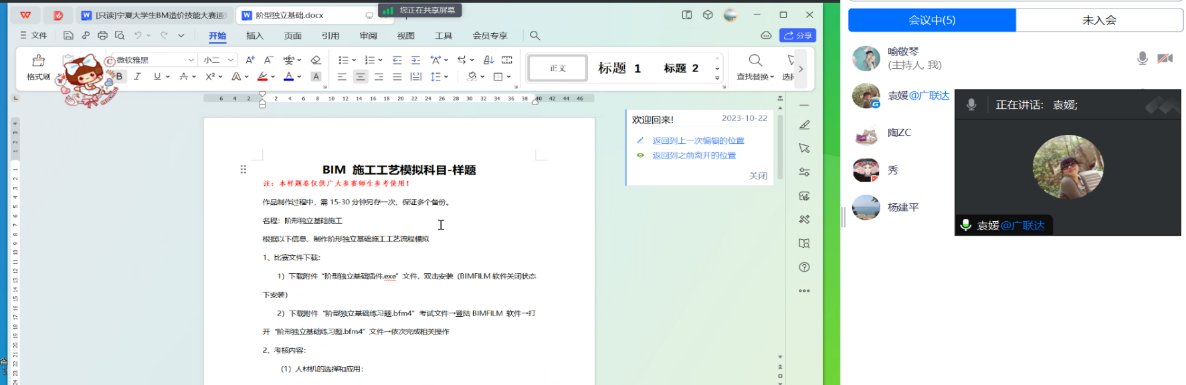Image resolution: width=1186 pixels, height=385 pixels.
Task: Toggle character shading A button
Action: (316, 76)
